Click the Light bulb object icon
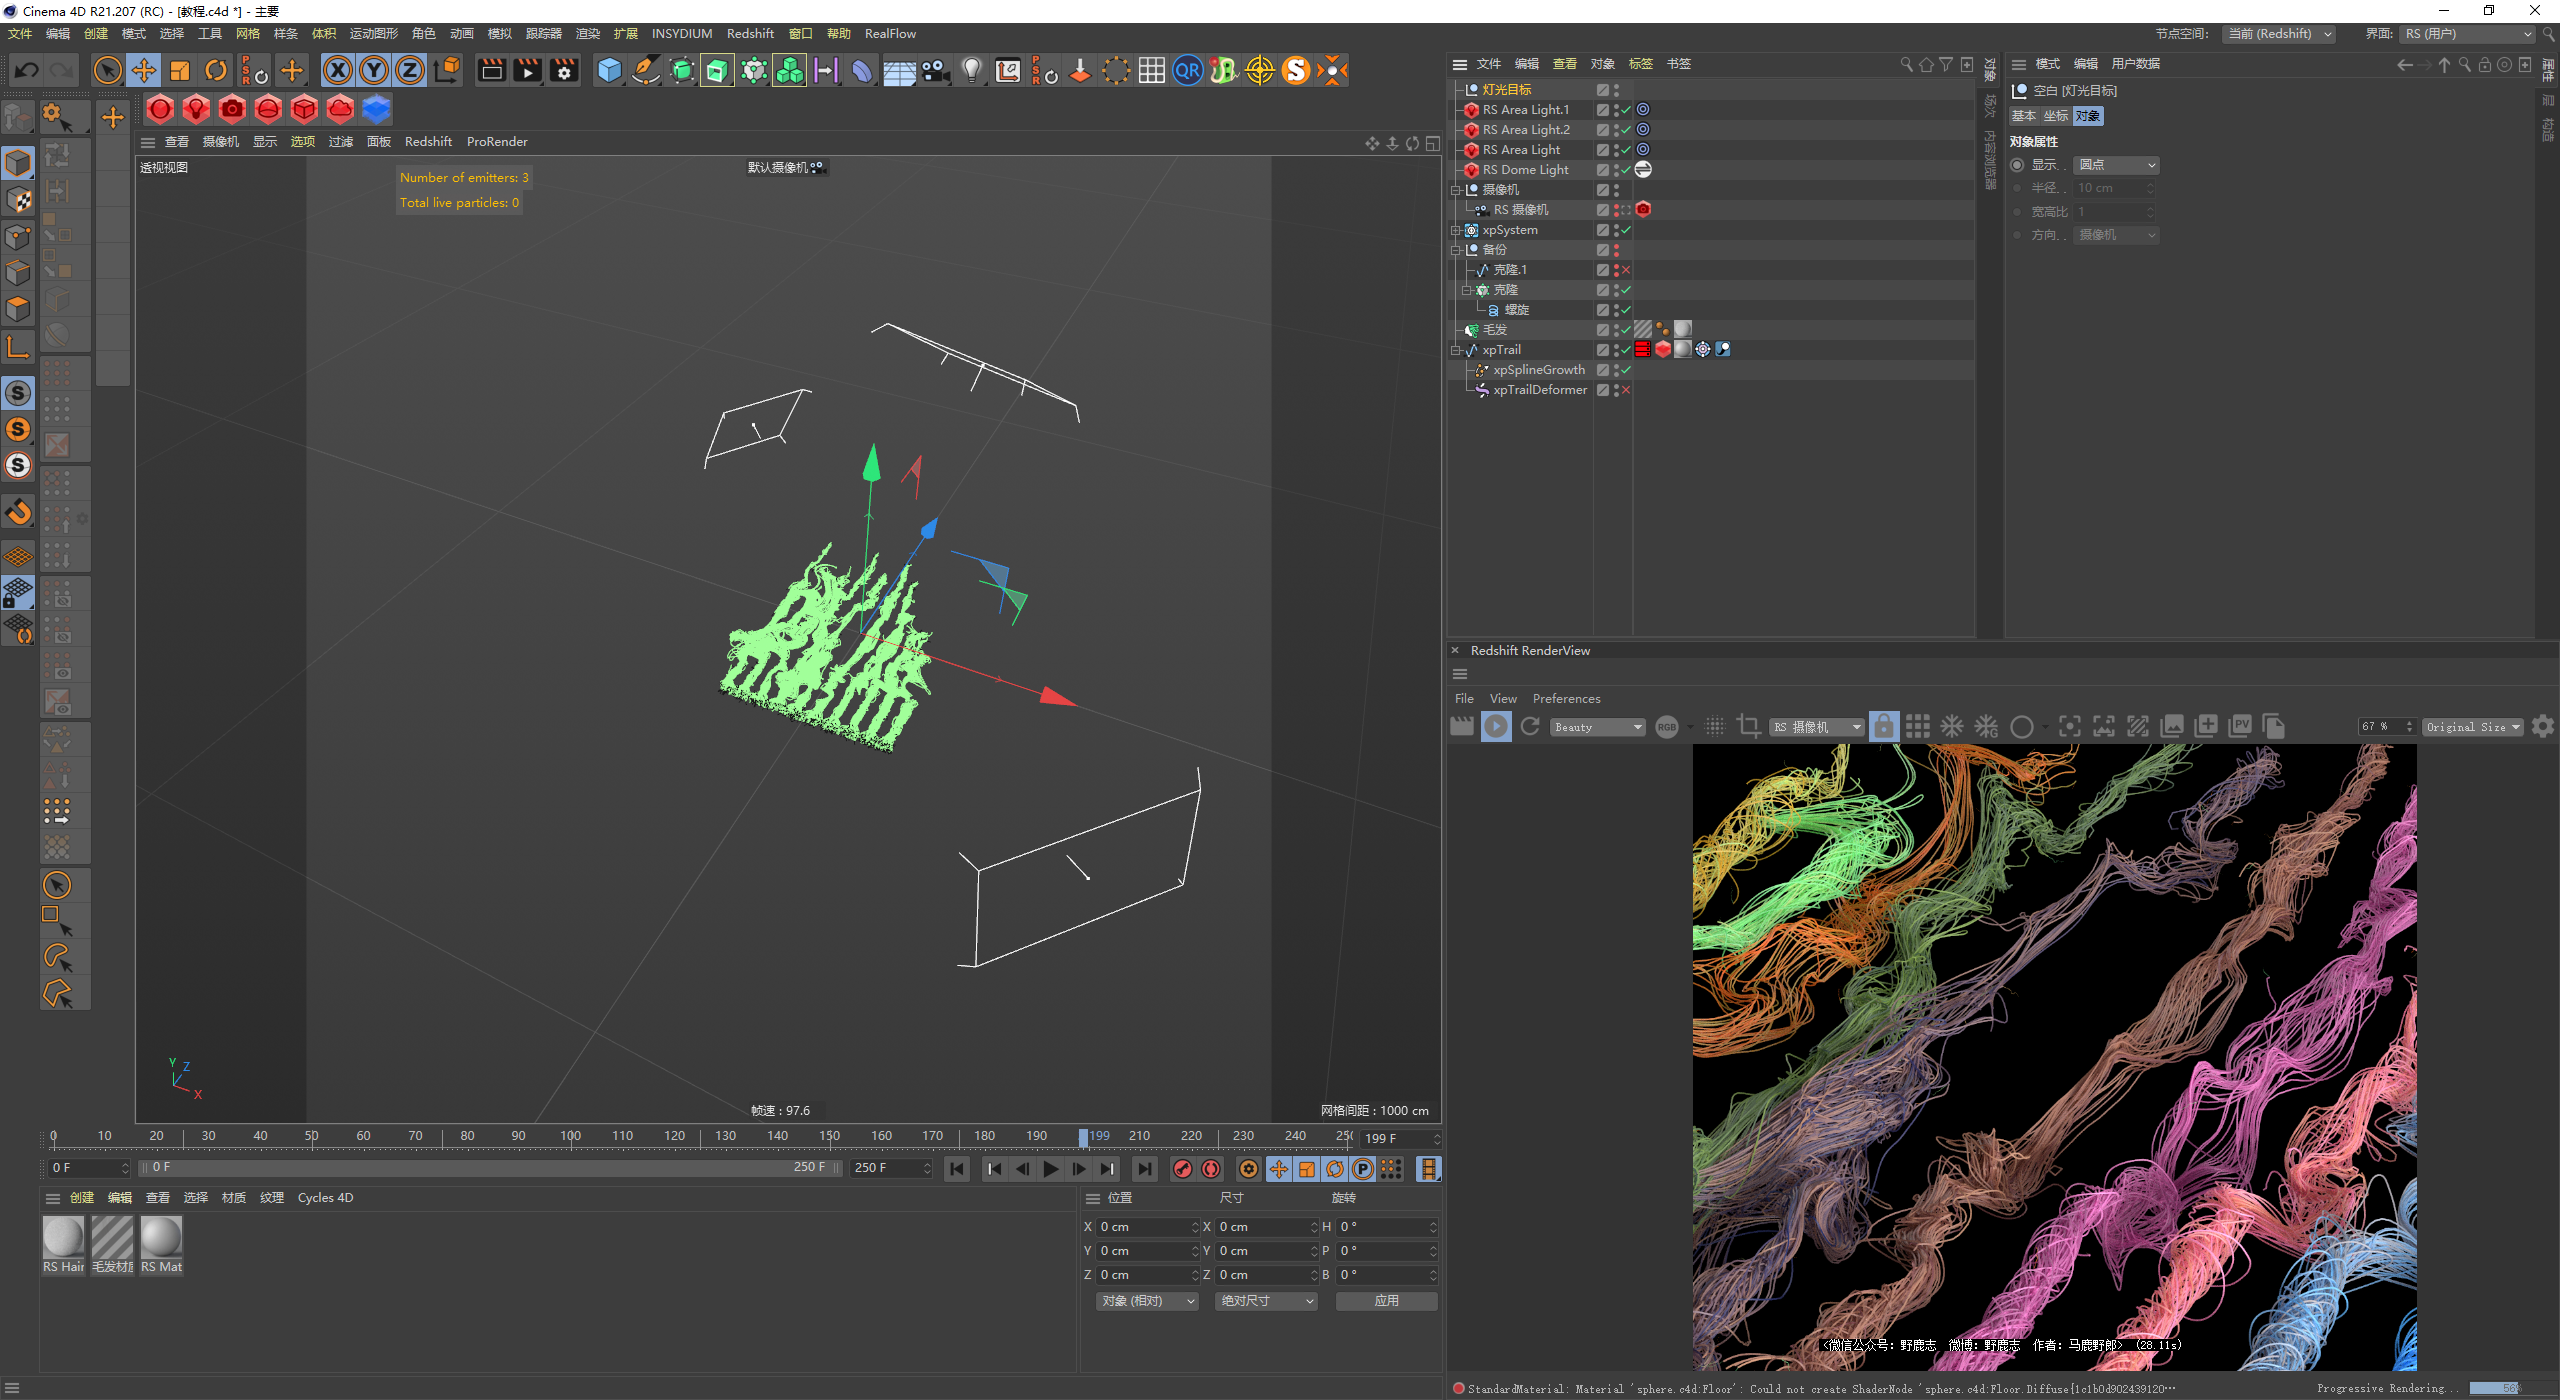This screenshot has width=2560, height=1400. [x=971, y=70]
